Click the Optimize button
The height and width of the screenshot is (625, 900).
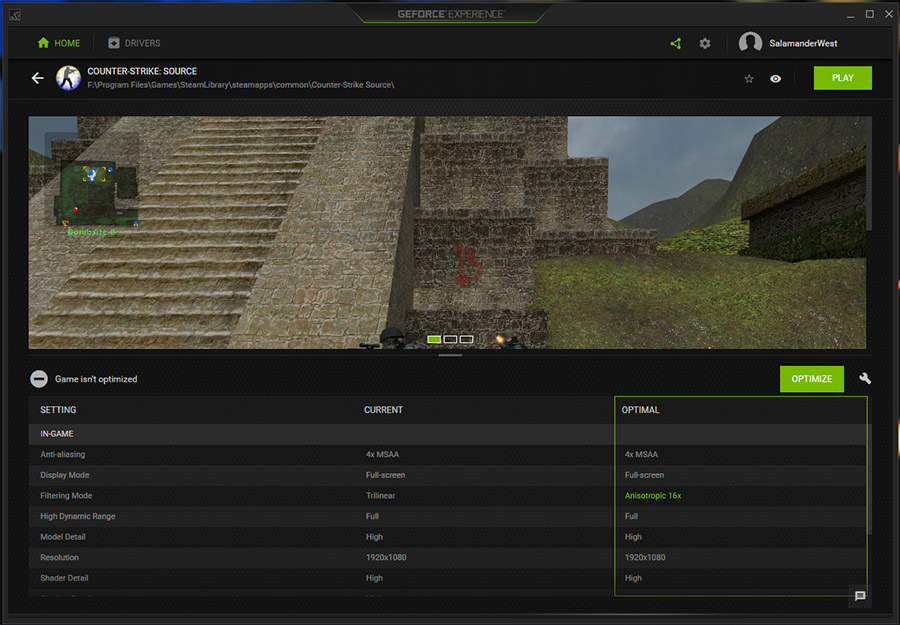pos(811,379)
